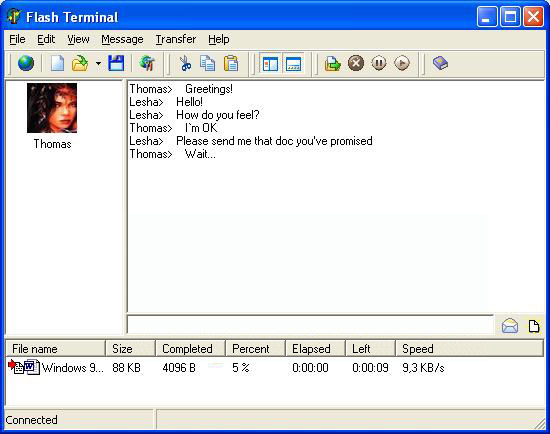Expand the arrow next to open folder
550x434 pixels.
pyautogui.click(x=98, y=64)
